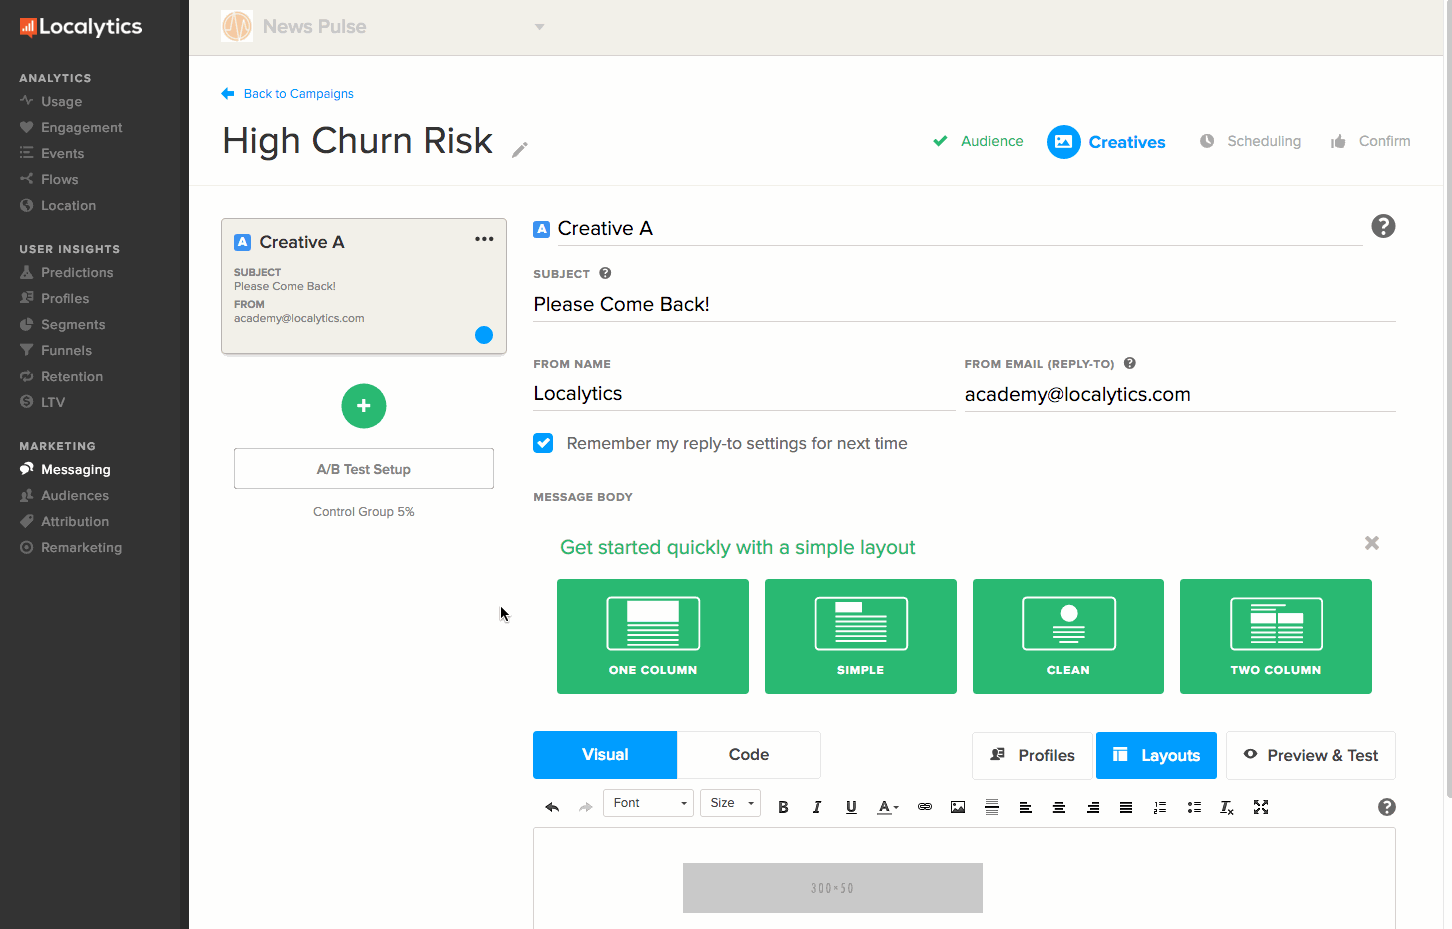Uncheck Remember my reply-to settings checkbox
Image resolution: width=1452 pixels, height=929 pixels.
(x=543, y=443)
